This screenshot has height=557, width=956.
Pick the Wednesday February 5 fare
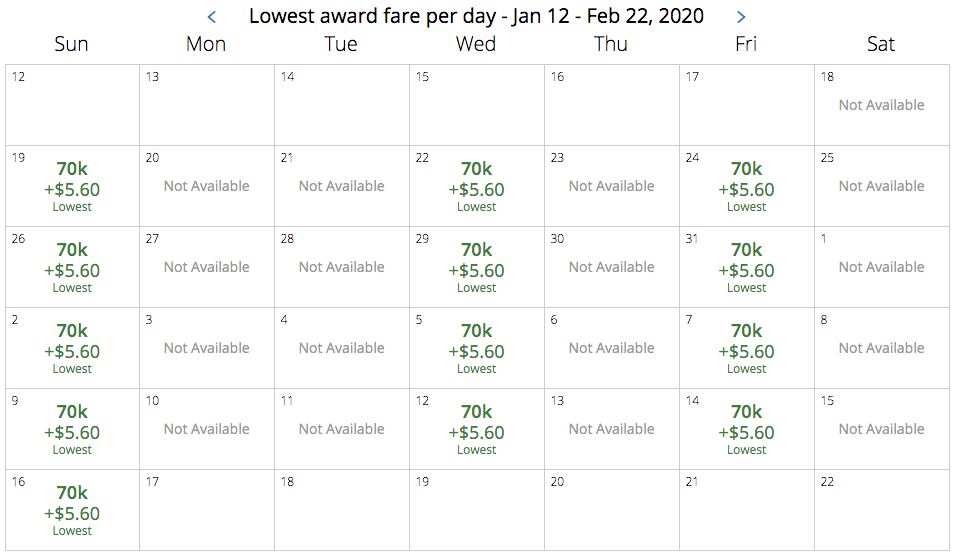[476, 349]
